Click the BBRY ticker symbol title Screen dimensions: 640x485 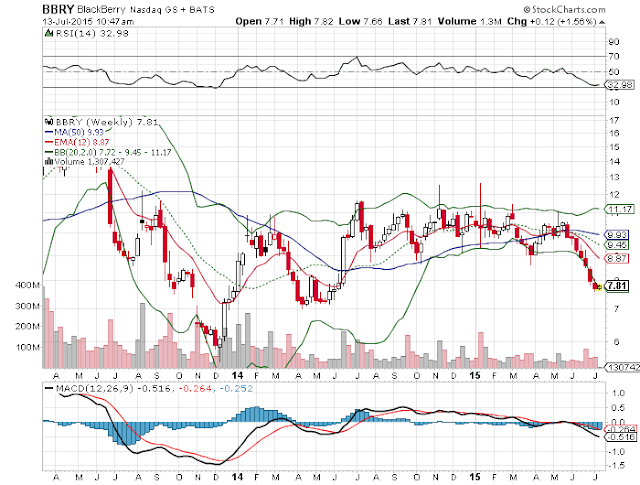[x=59, y=9]
